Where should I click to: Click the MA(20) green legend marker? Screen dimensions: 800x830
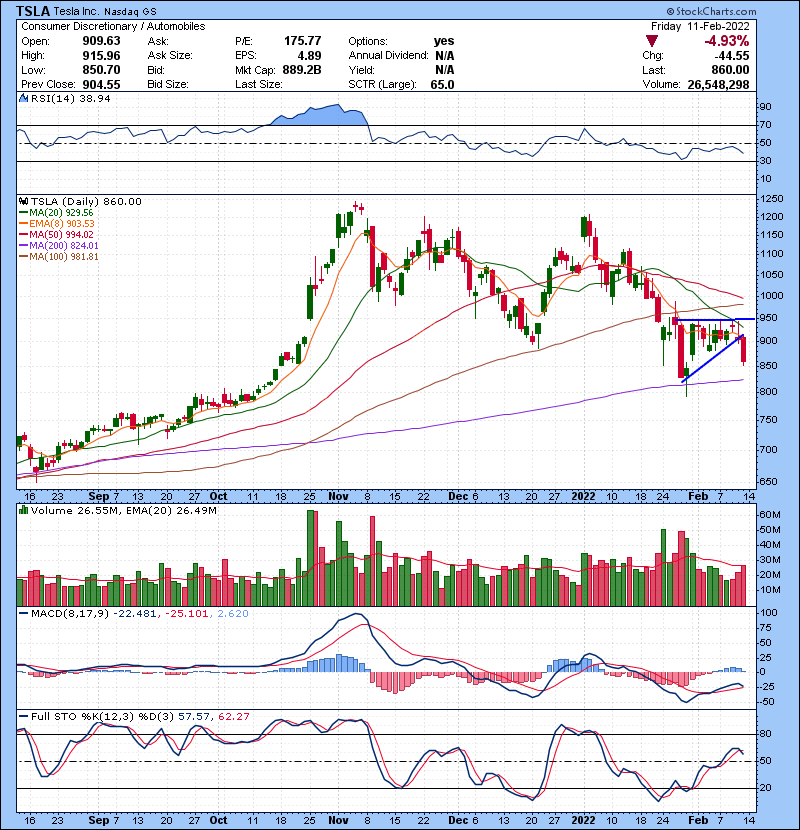[x=24, y=213]
